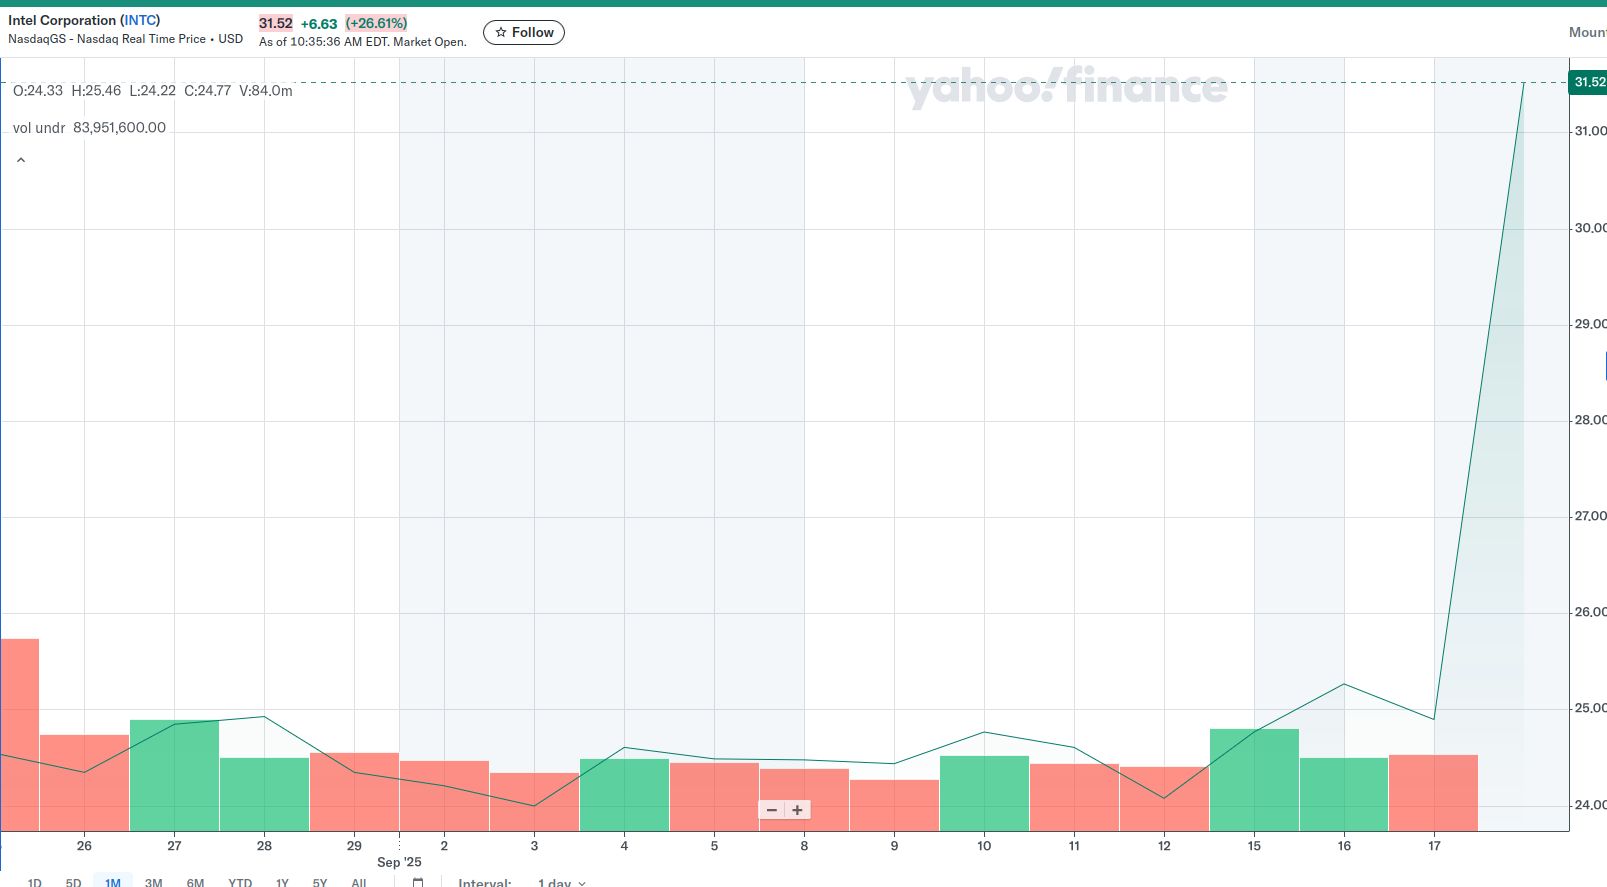The width and height of the screenshot is (1607, 887).
Task: Click the vol undr 83,951,600.00 label
Action: [89, 128]
